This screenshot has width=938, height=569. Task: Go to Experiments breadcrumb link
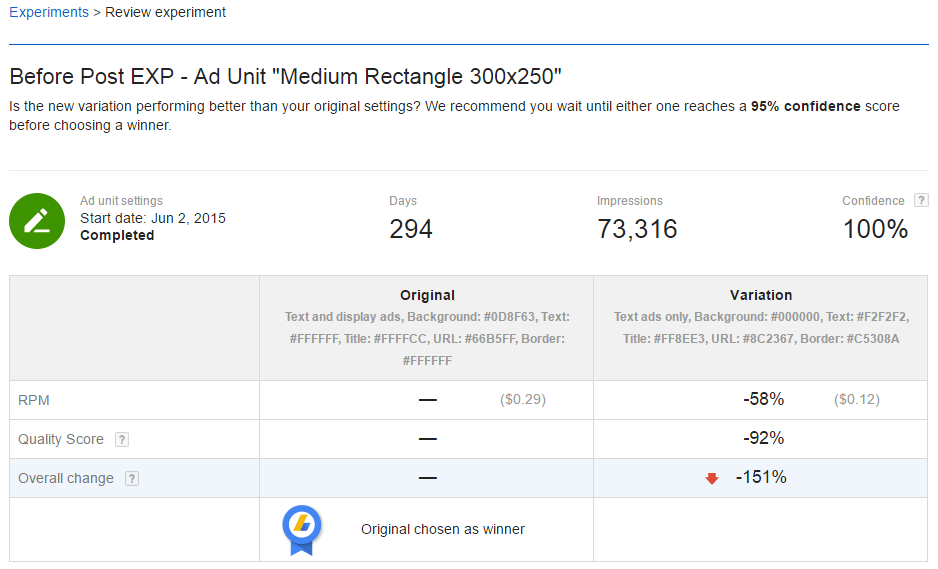click(49, 12)
